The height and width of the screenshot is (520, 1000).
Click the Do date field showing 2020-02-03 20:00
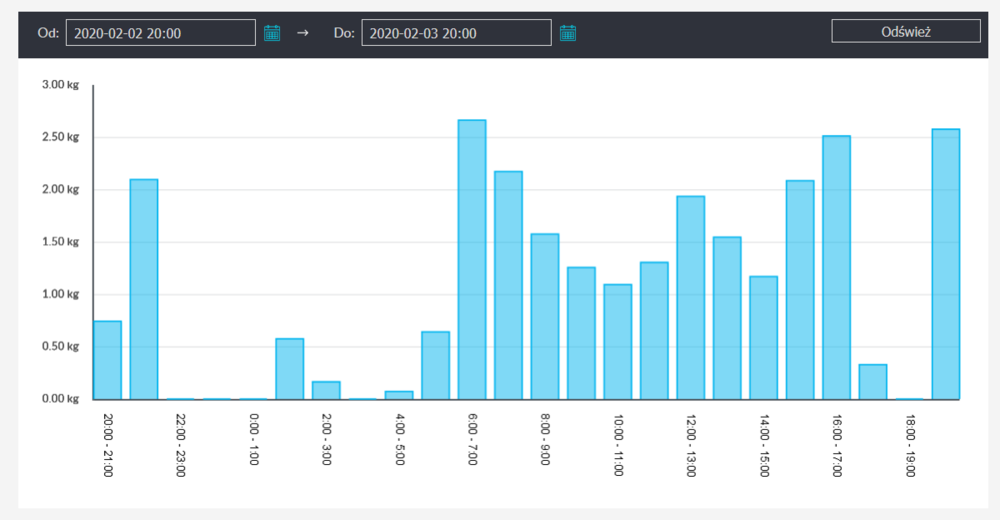click(457, 33)
